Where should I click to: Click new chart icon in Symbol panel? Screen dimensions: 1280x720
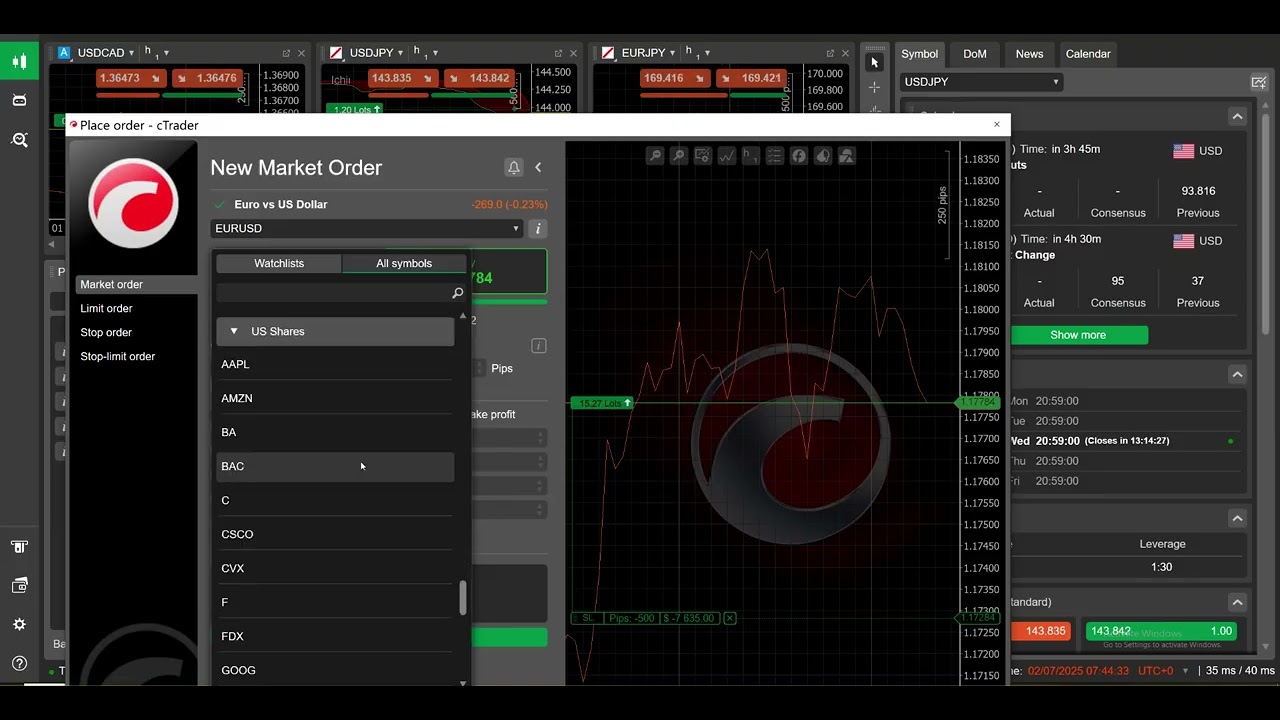(1258, 82)
